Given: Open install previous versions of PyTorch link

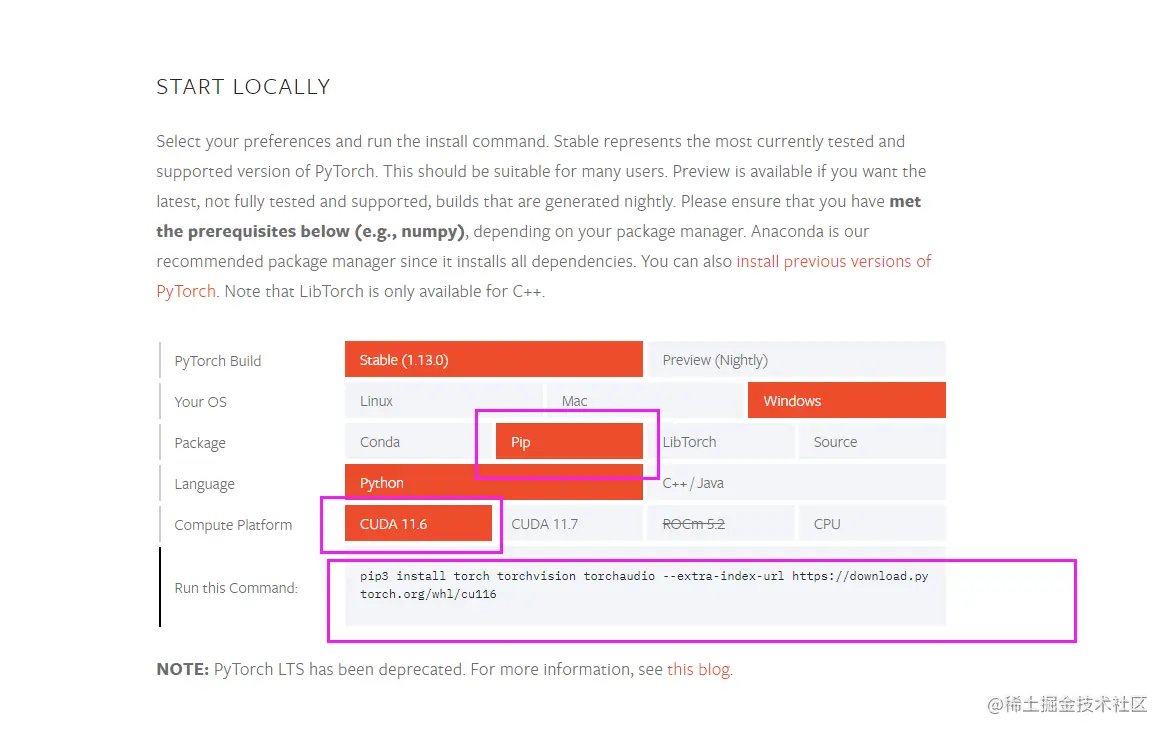Looking at the screenshot, I should pos(834,262).
